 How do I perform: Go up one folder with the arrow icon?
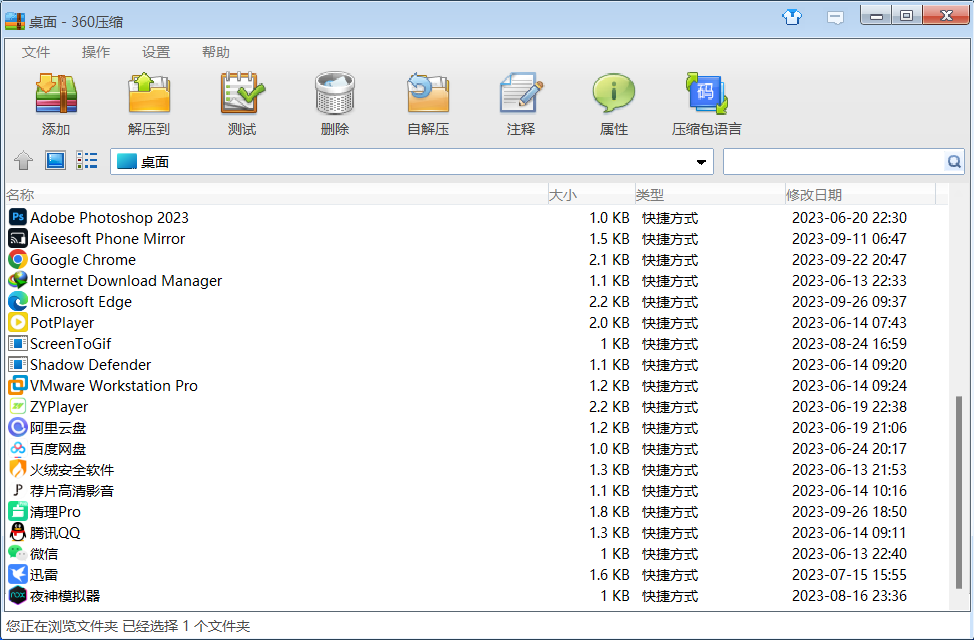pyautogui.click(x=24, y=161)
